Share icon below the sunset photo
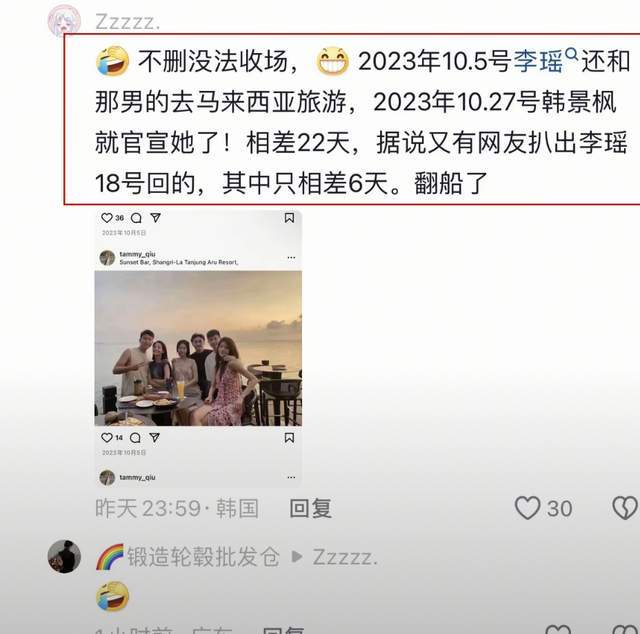The height and width of the screenshot is (634, 640). (155, 438)
